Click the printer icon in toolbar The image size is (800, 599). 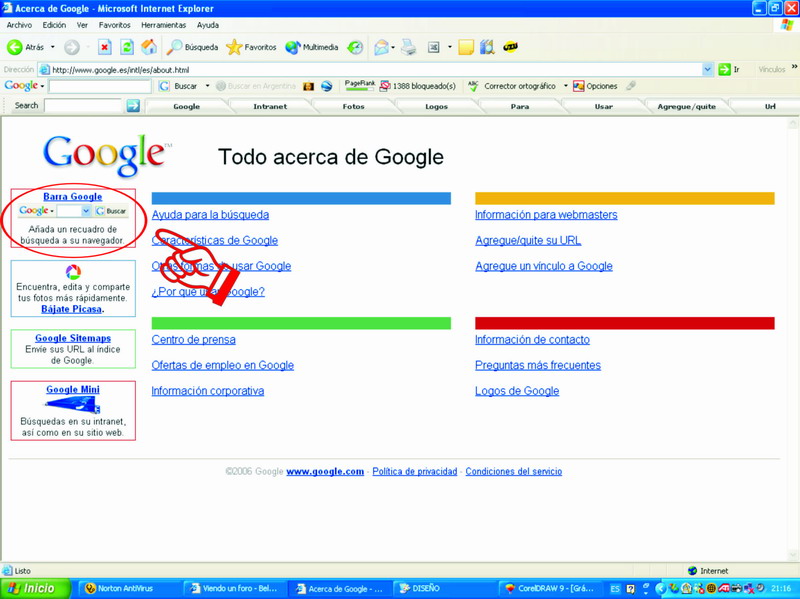click(409, 47)
